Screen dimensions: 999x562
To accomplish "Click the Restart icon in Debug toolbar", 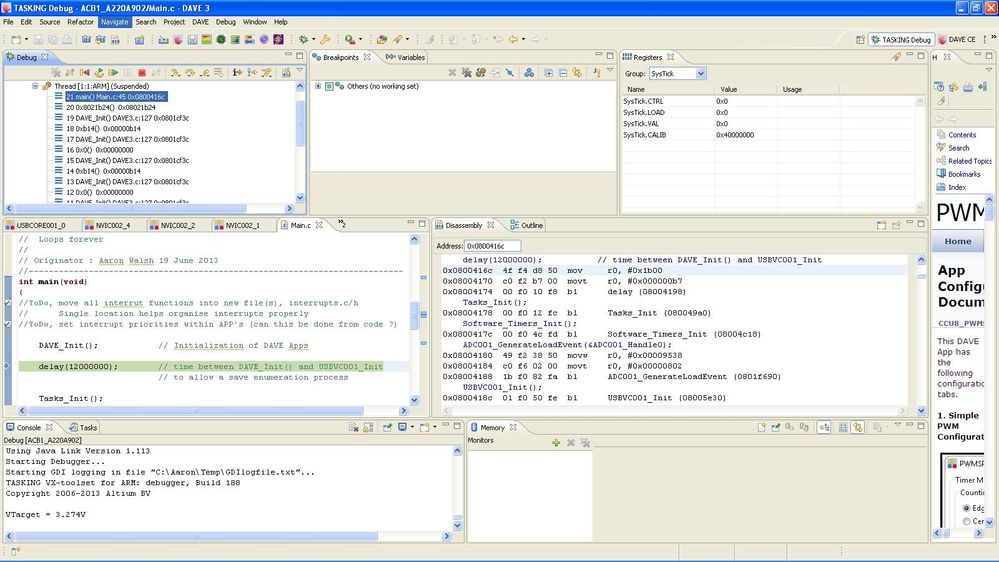I will coord(99,73).
